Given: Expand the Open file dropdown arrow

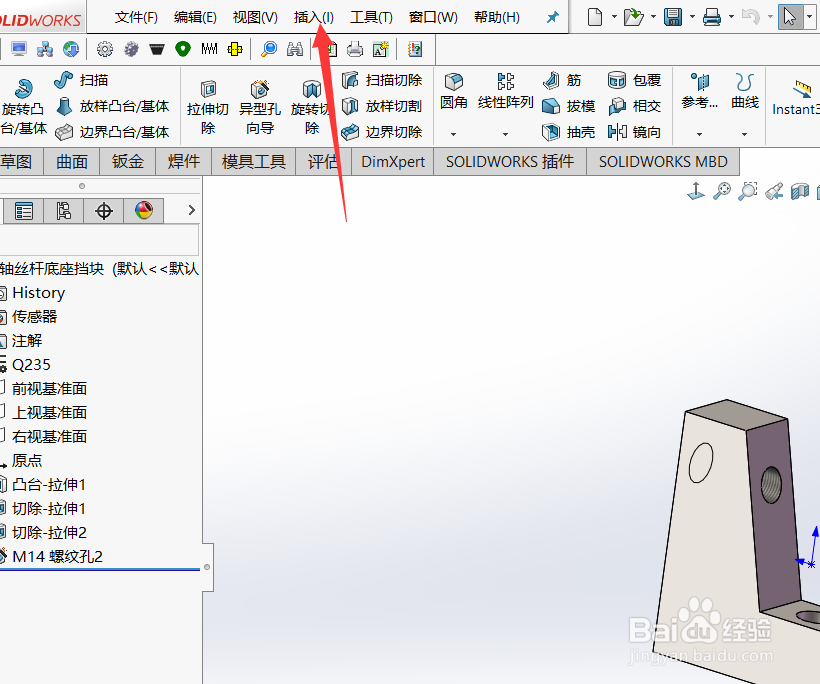Looking at the screenshot, I should point(653,17).
